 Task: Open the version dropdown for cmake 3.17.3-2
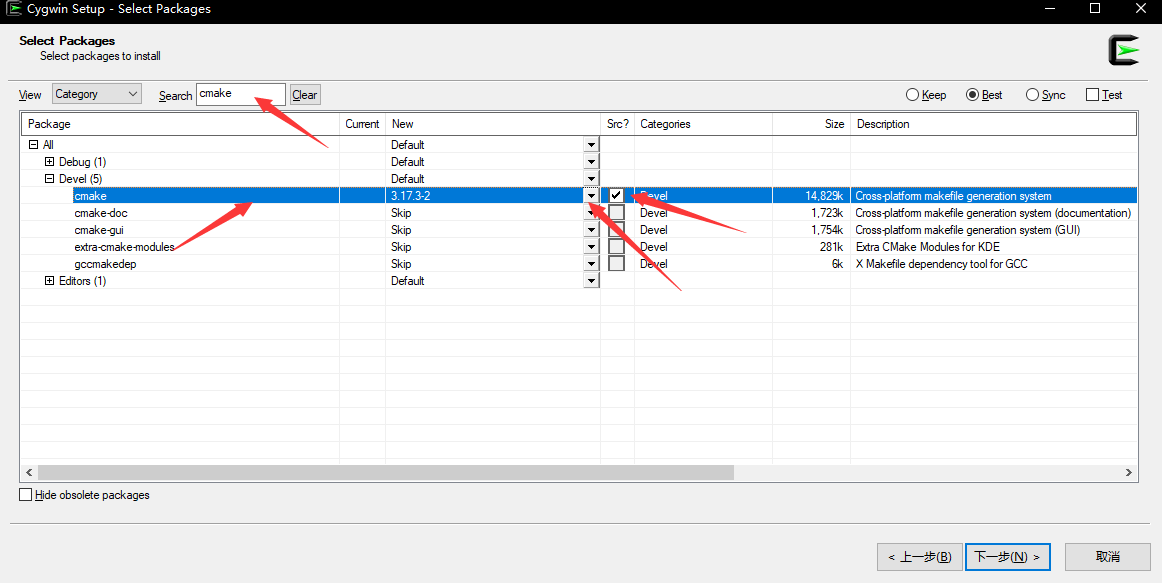click(x=591, y=196)
